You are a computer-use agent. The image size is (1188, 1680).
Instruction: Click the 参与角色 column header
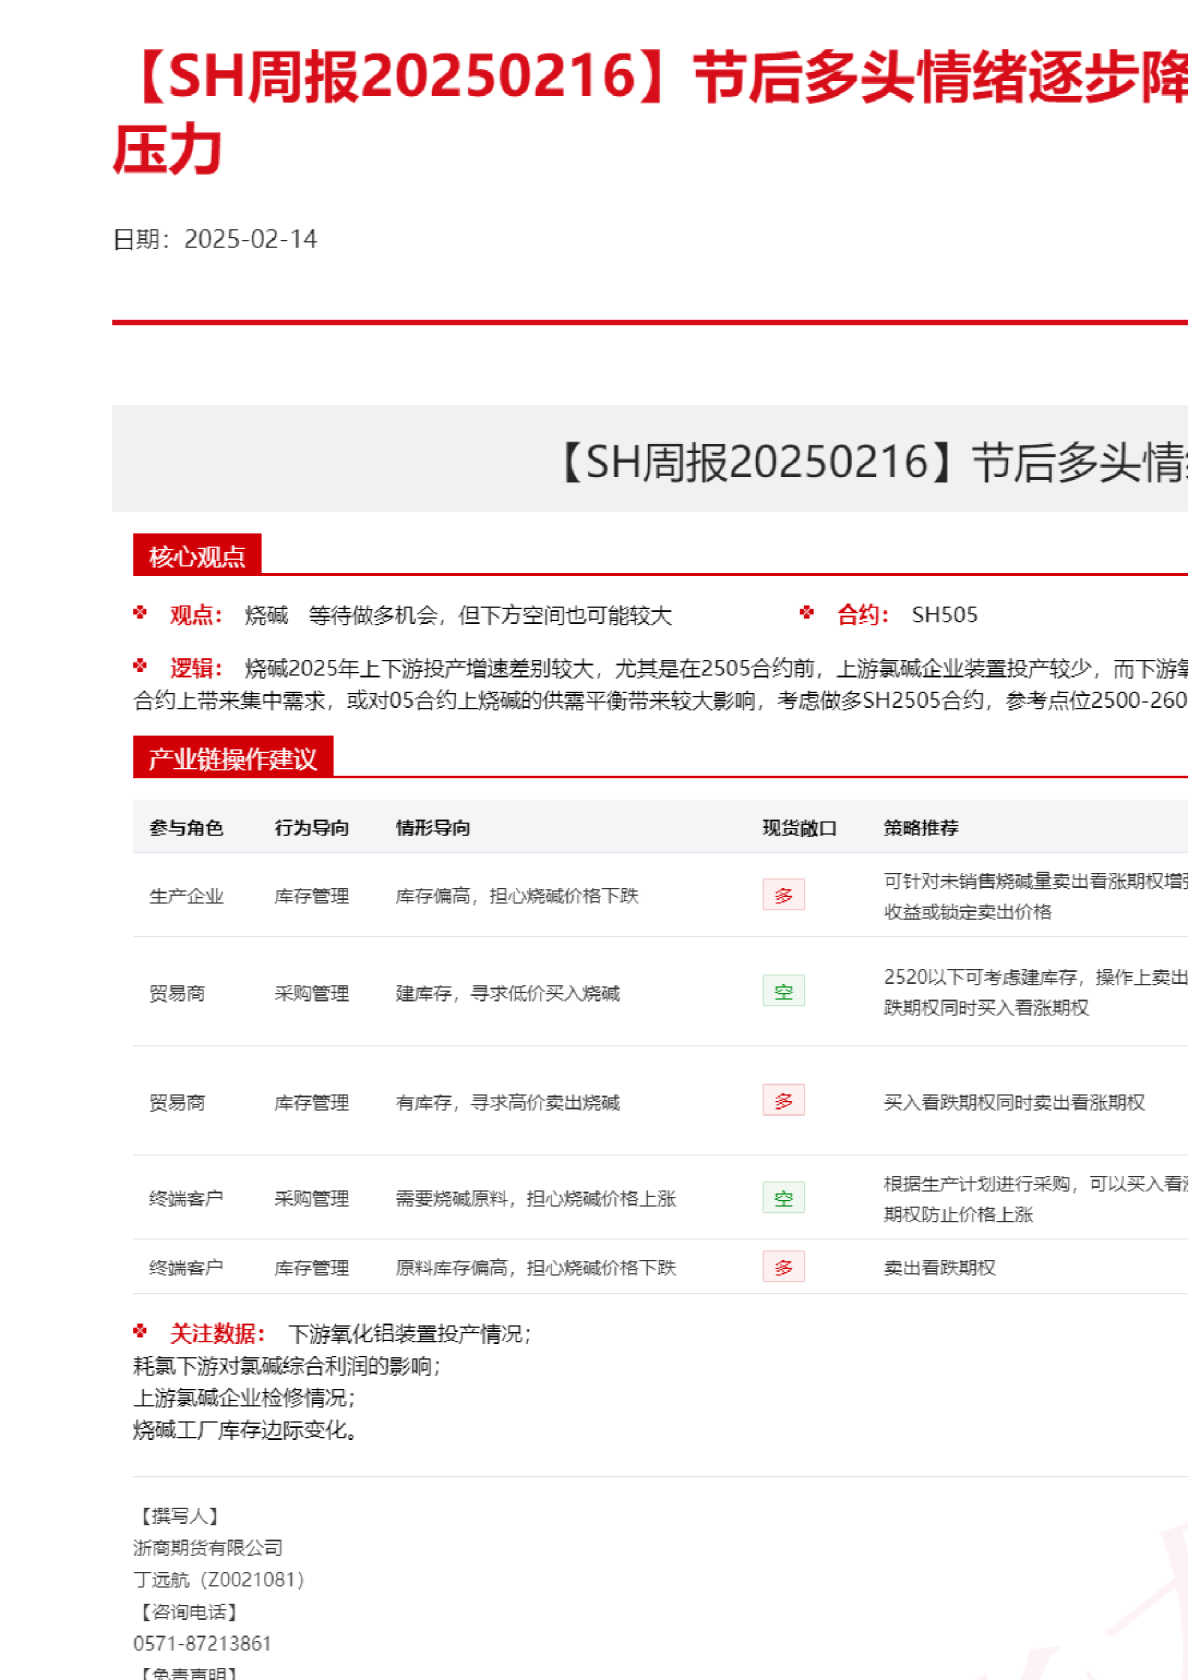186,828
